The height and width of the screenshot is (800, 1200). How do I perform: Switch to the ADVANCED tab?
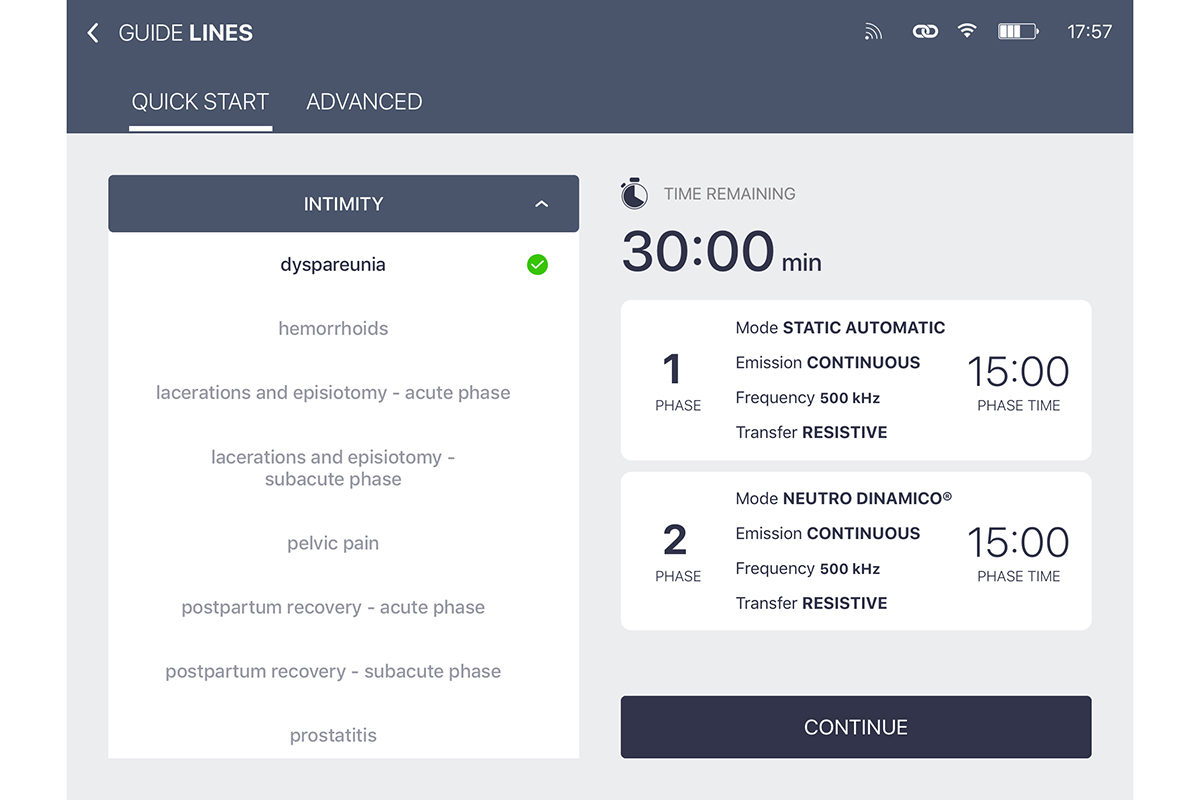click(x=364, y=102)
